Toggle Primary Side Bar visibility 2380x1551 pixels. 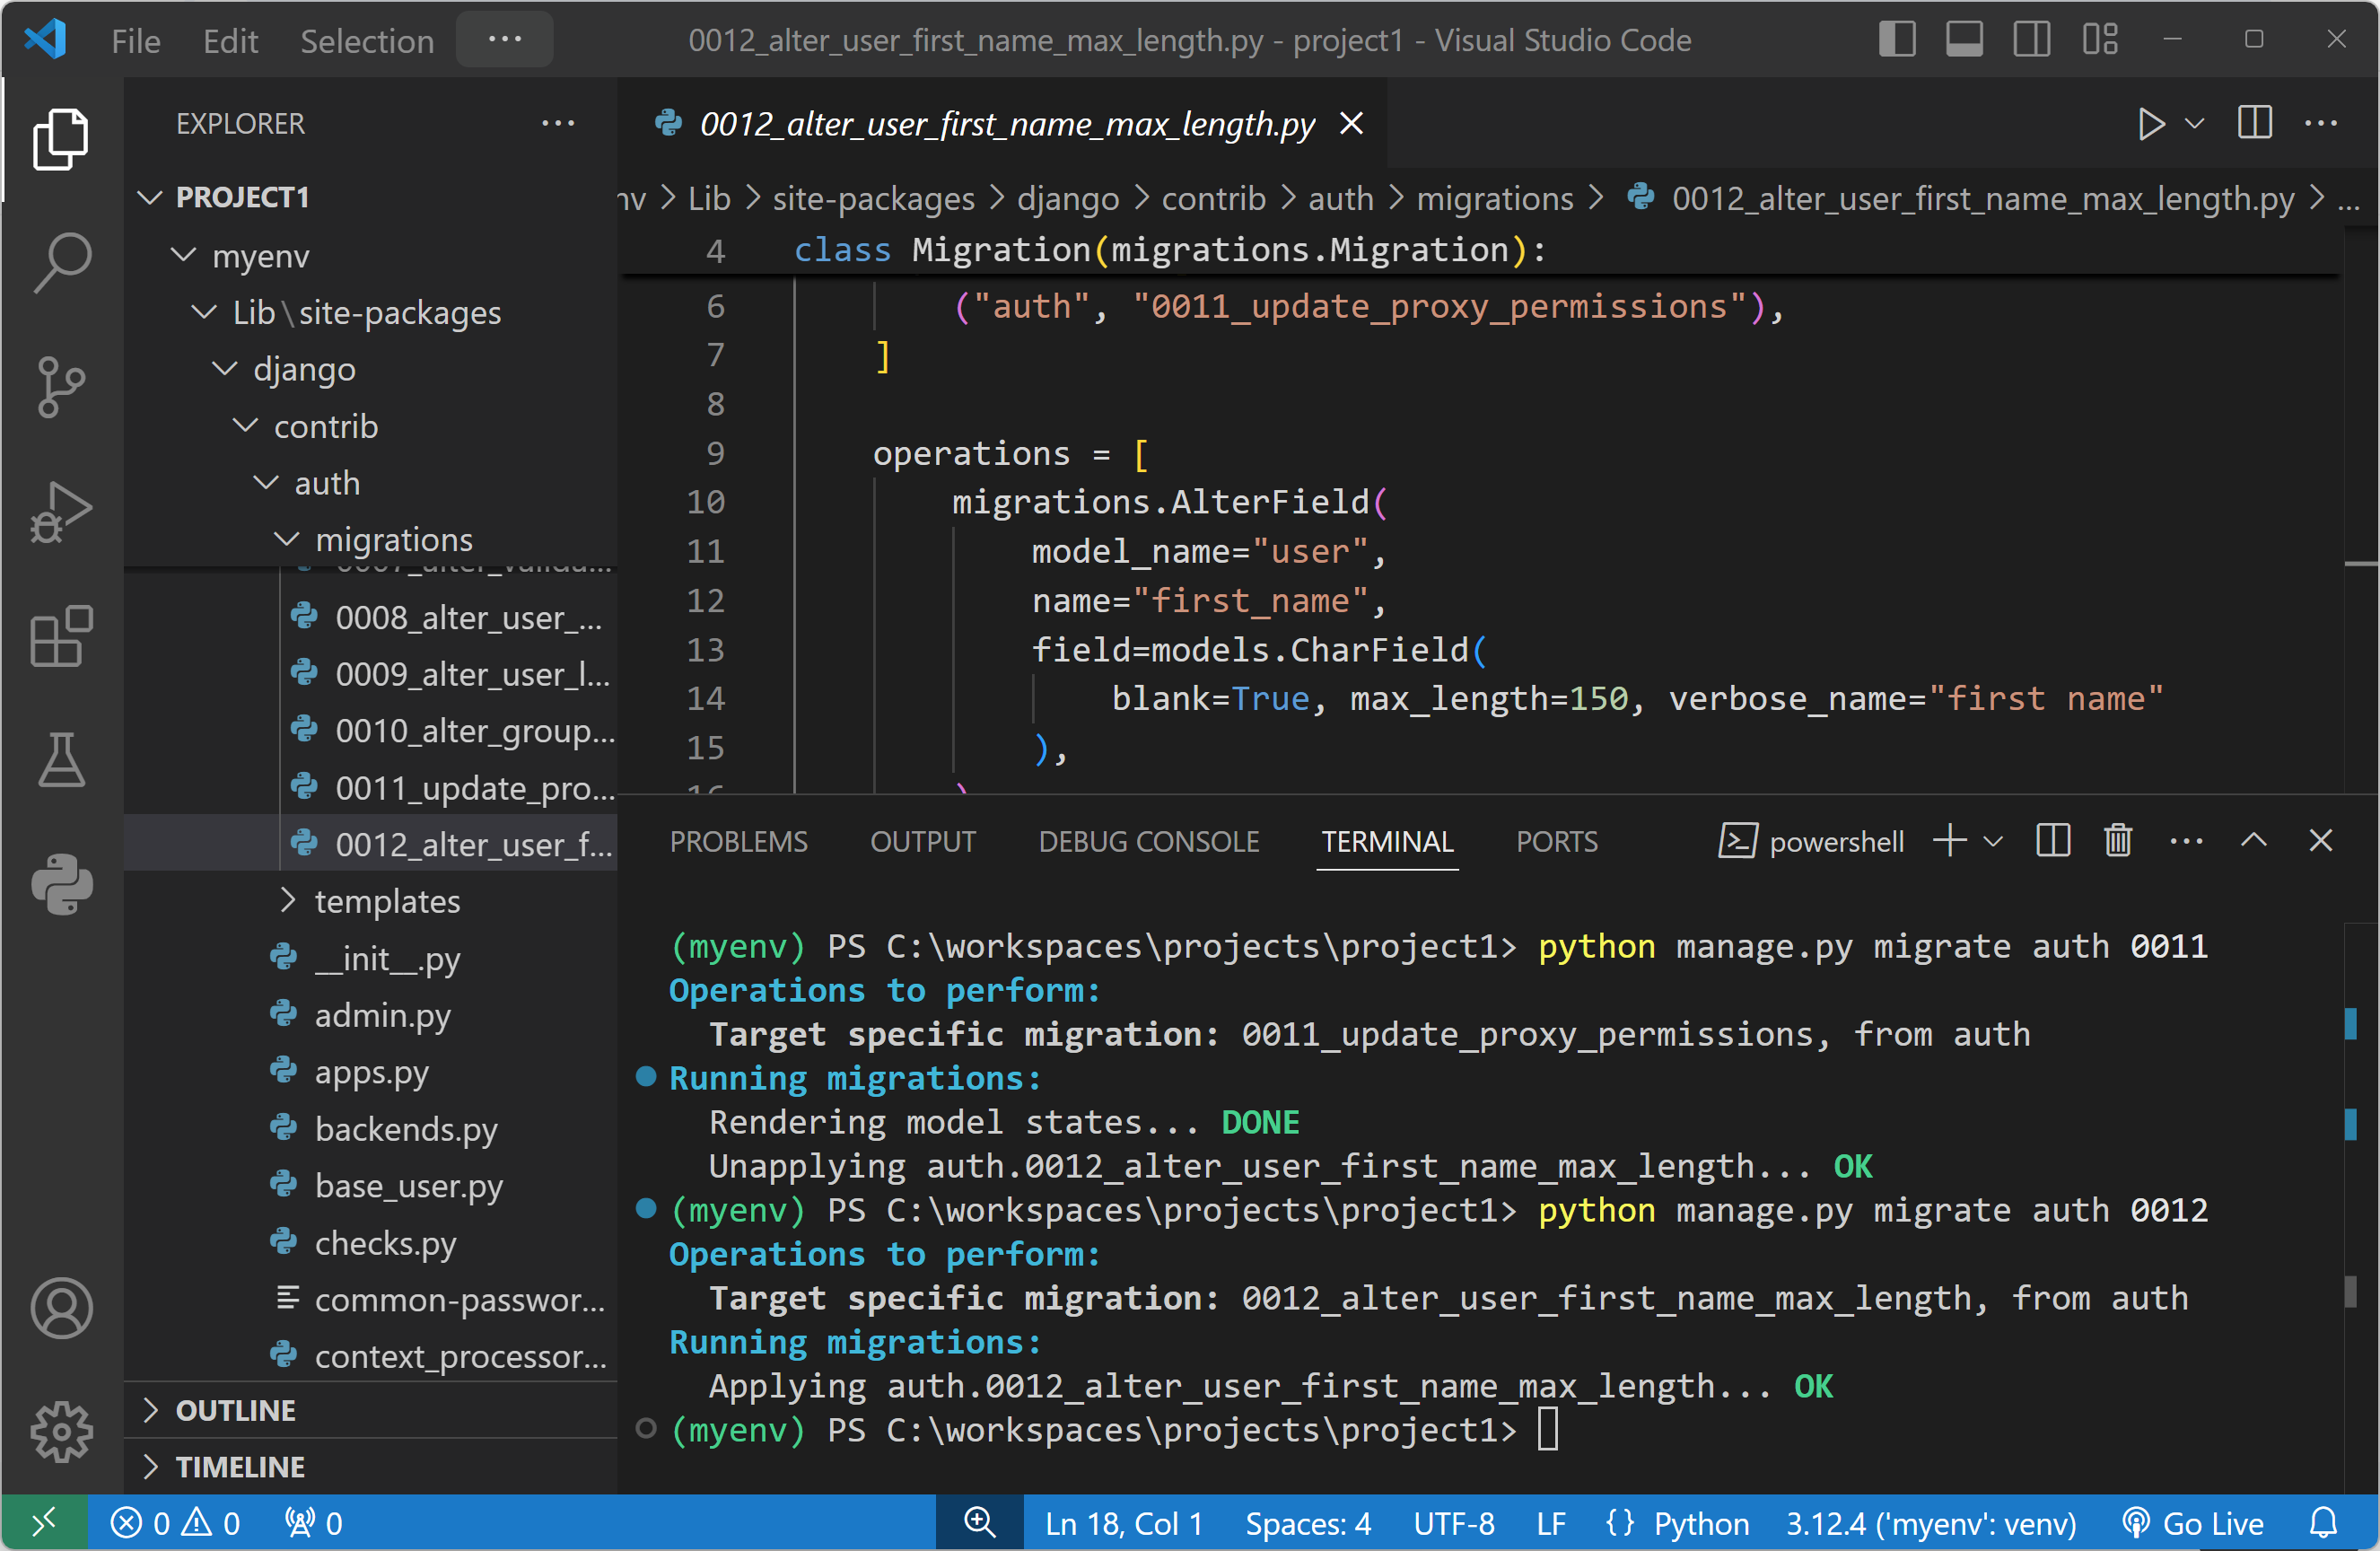point(1896,40)
